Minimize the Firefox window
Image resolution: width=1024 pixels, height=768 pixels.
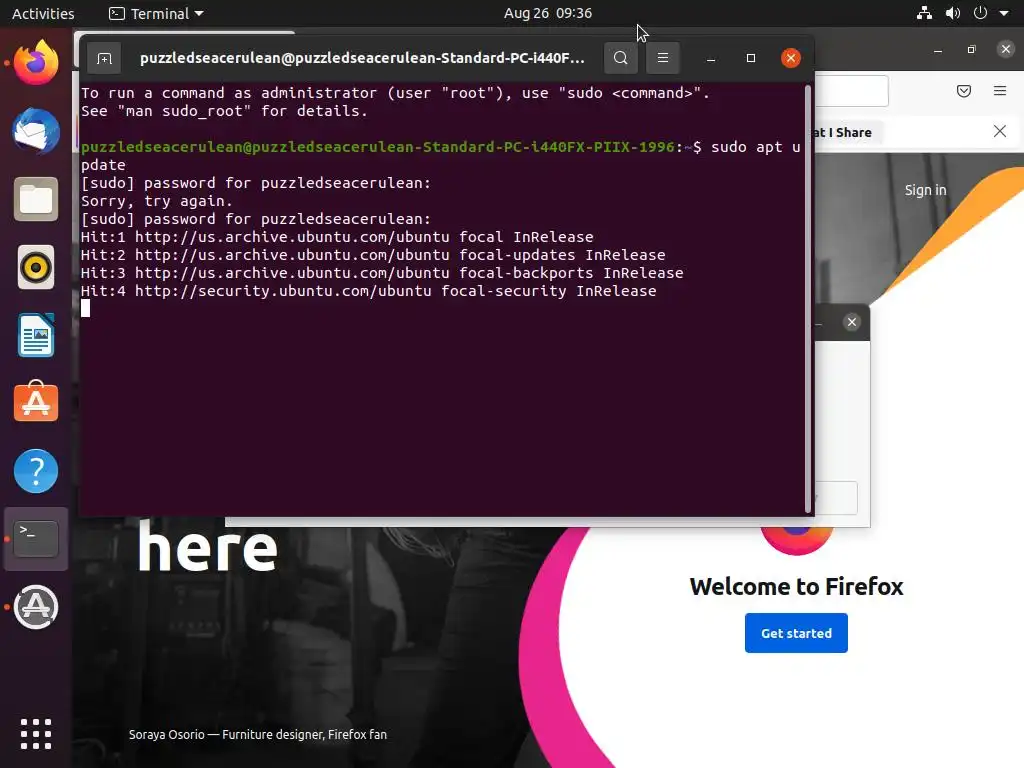coord(938,50)
